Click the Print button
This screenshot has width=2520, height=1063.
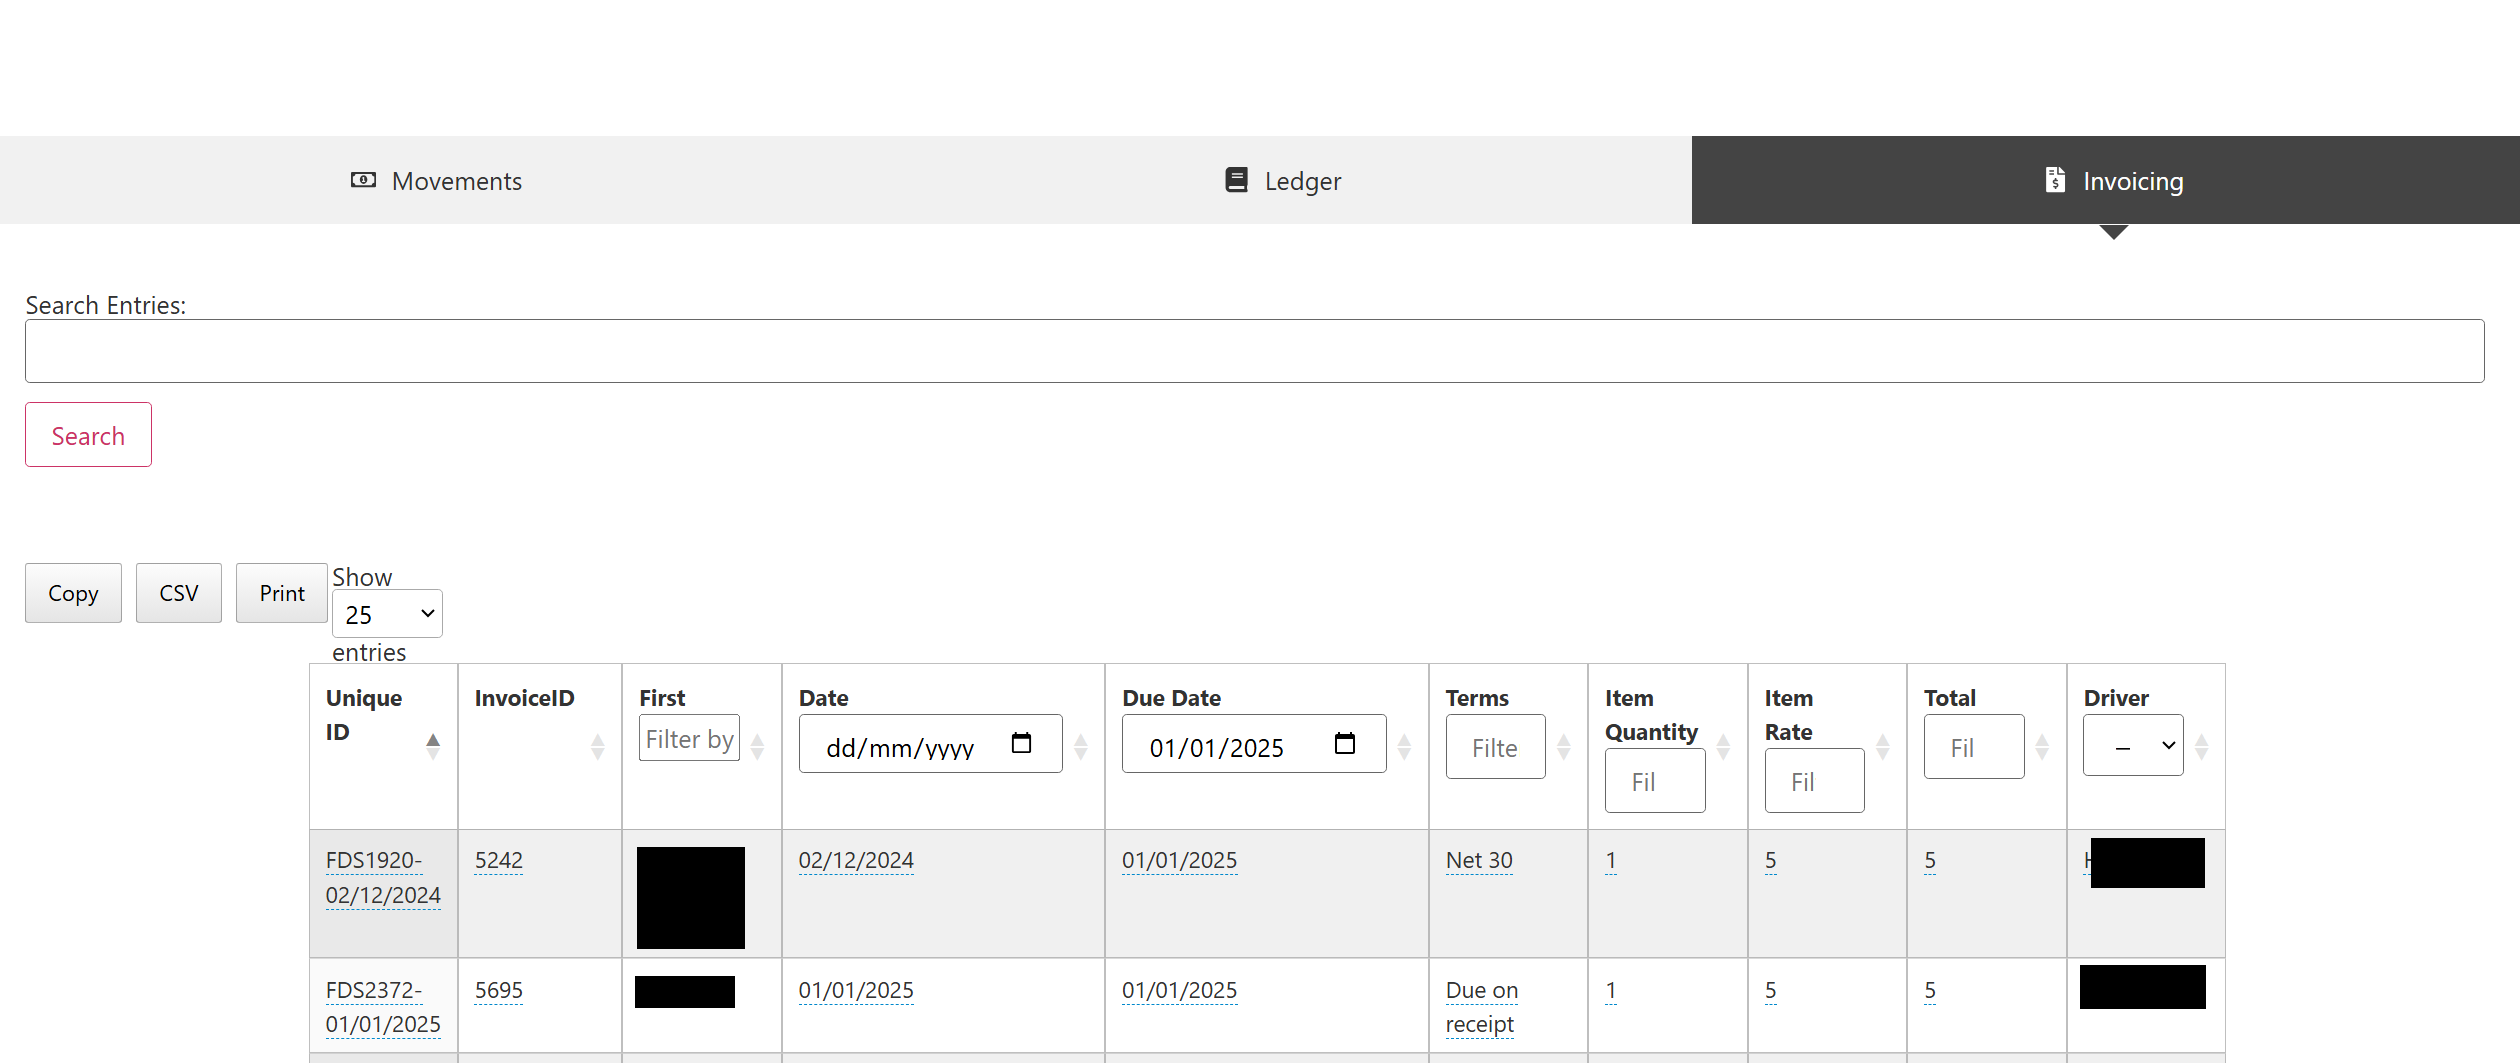point(282,593)
